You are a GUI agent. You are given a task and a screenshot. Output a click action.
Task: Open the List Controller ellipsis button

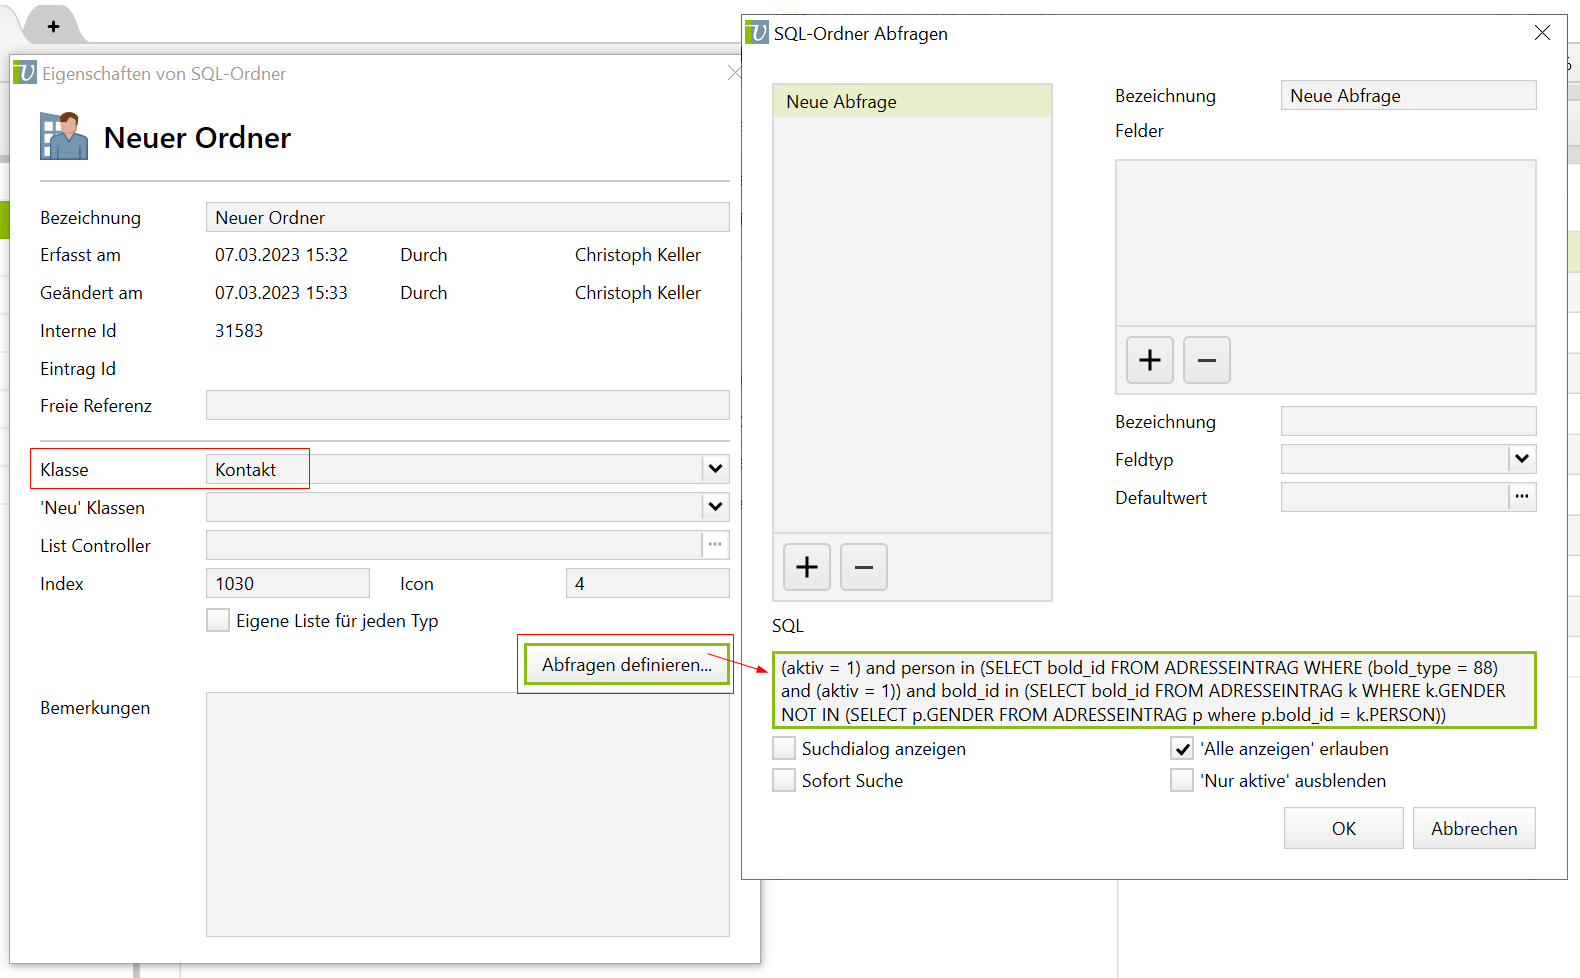pos(715,545)
